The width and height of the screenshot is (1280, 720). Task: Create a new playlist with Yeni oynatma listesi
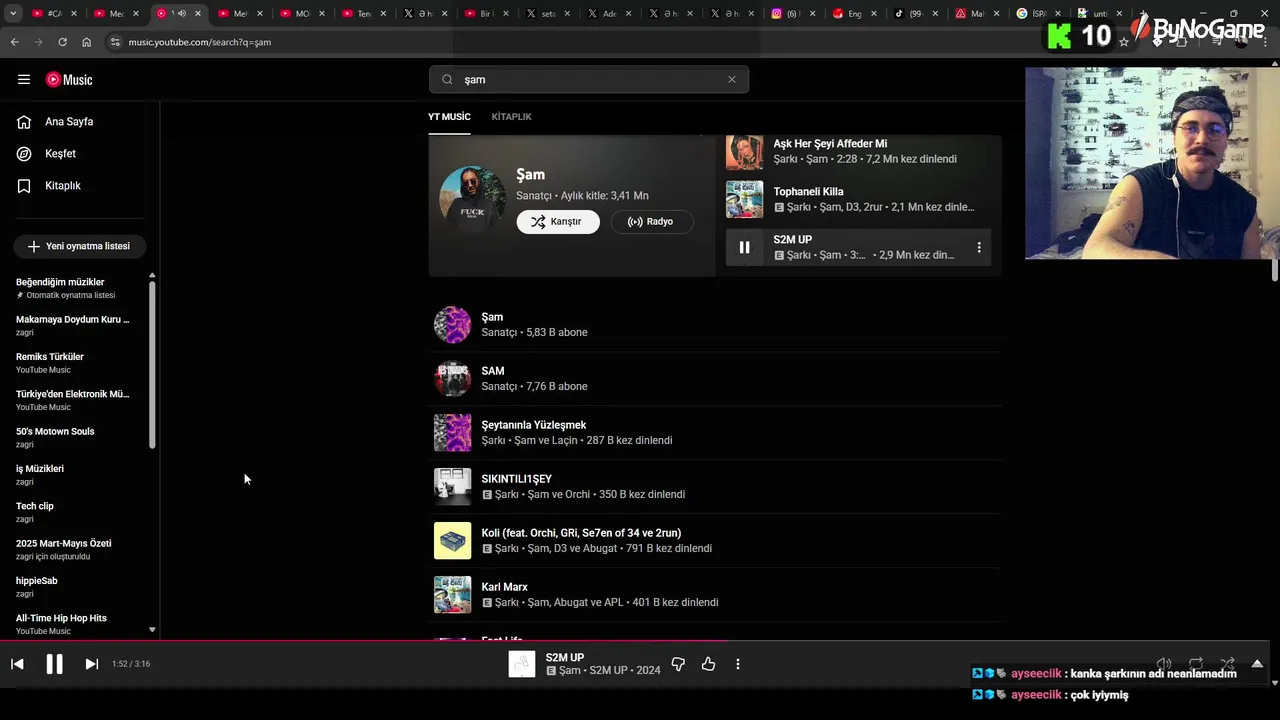point(79,246)
